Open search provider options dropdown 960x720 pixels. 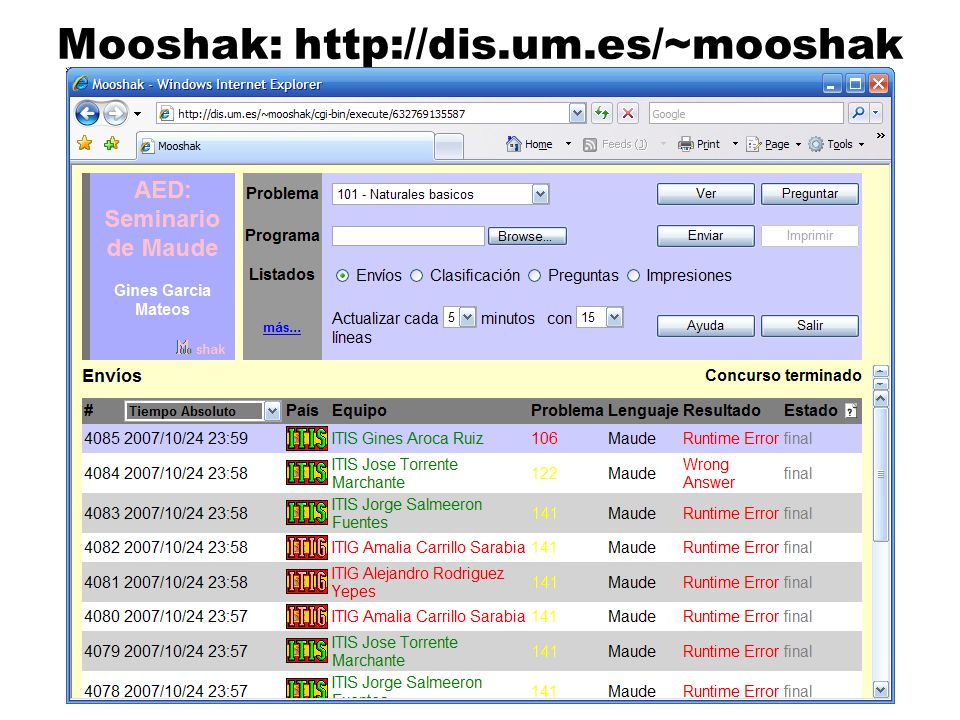[876, 113]
